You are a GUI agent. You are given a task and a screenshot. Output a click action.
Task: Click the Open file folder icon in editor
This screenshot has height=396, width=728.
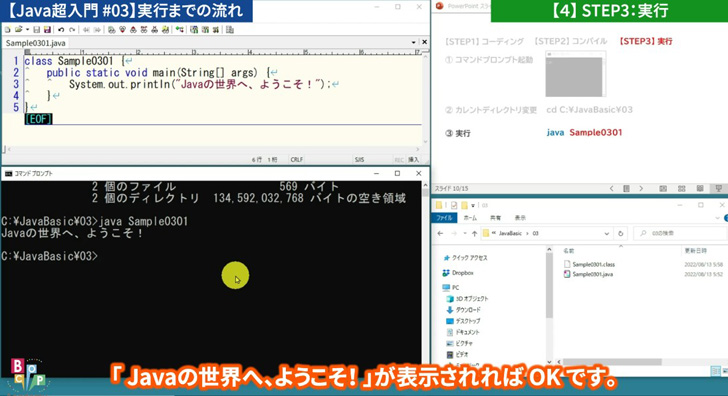click(18, 30)
